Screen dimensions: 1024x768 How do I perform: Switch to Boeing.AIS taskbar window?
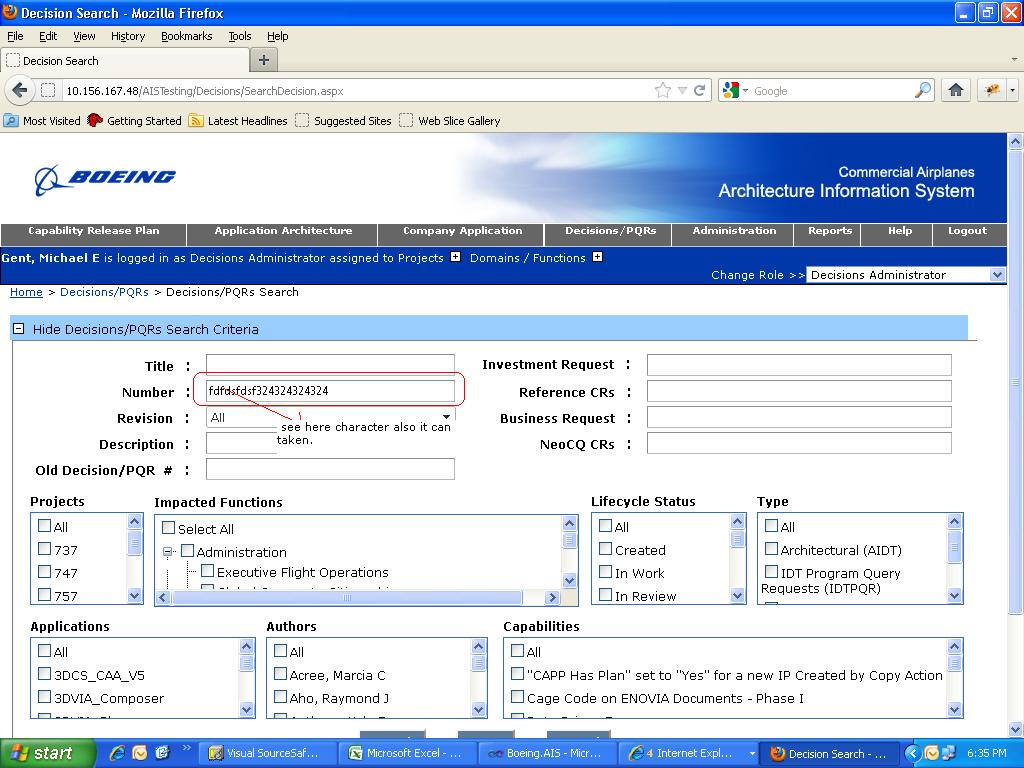[x=547, y=753]
